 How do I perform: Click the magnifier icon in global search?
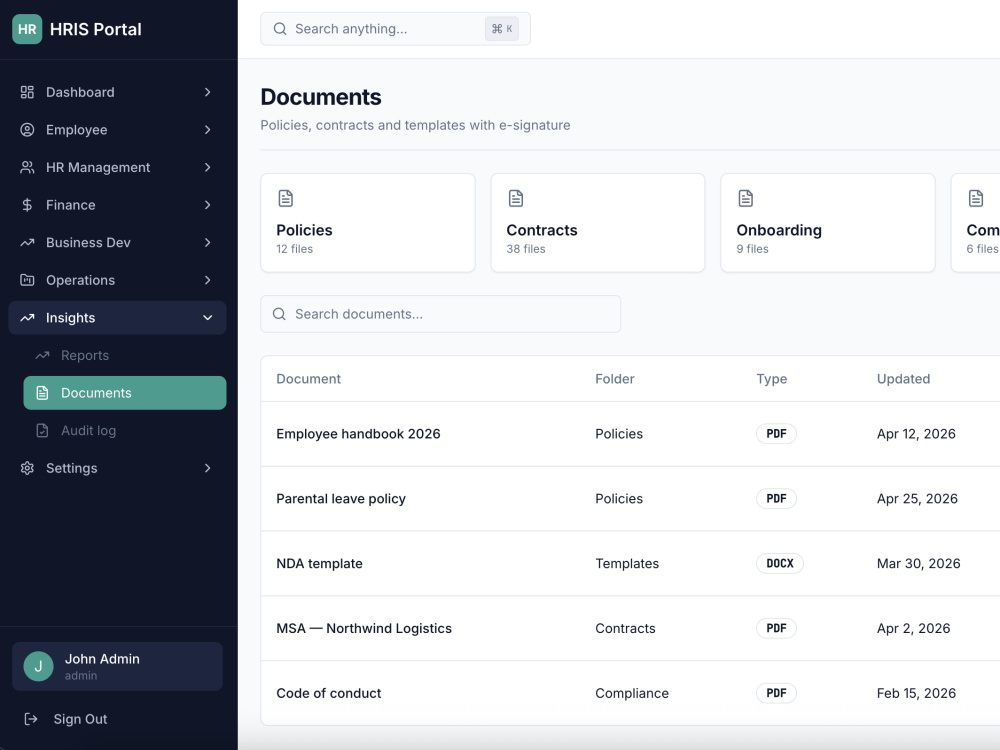pyautogui.click(x=280, y=29)
